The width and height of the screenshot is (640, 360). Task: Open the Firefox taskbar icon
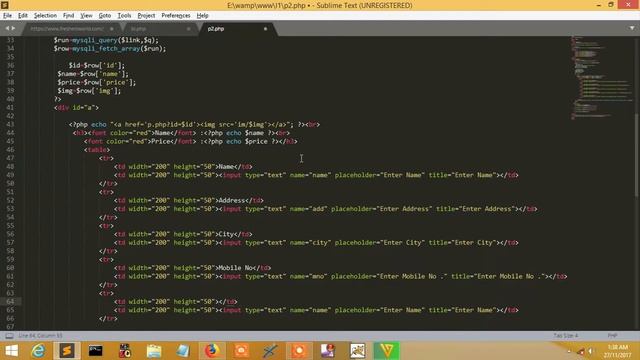[211, 351]
